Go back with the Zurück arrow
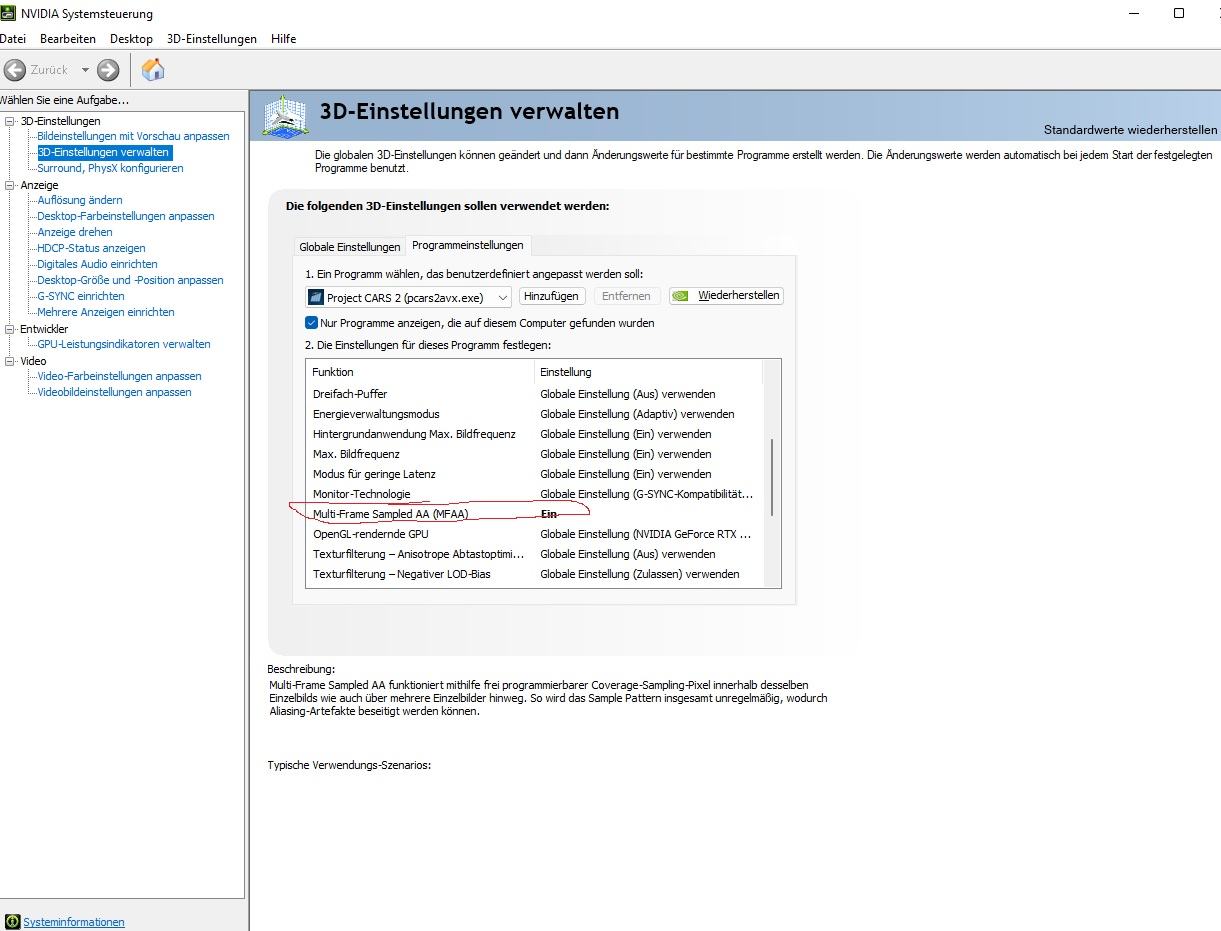Image resolution: width=1221 pixels, height=931 pixels. pos(15,70)
